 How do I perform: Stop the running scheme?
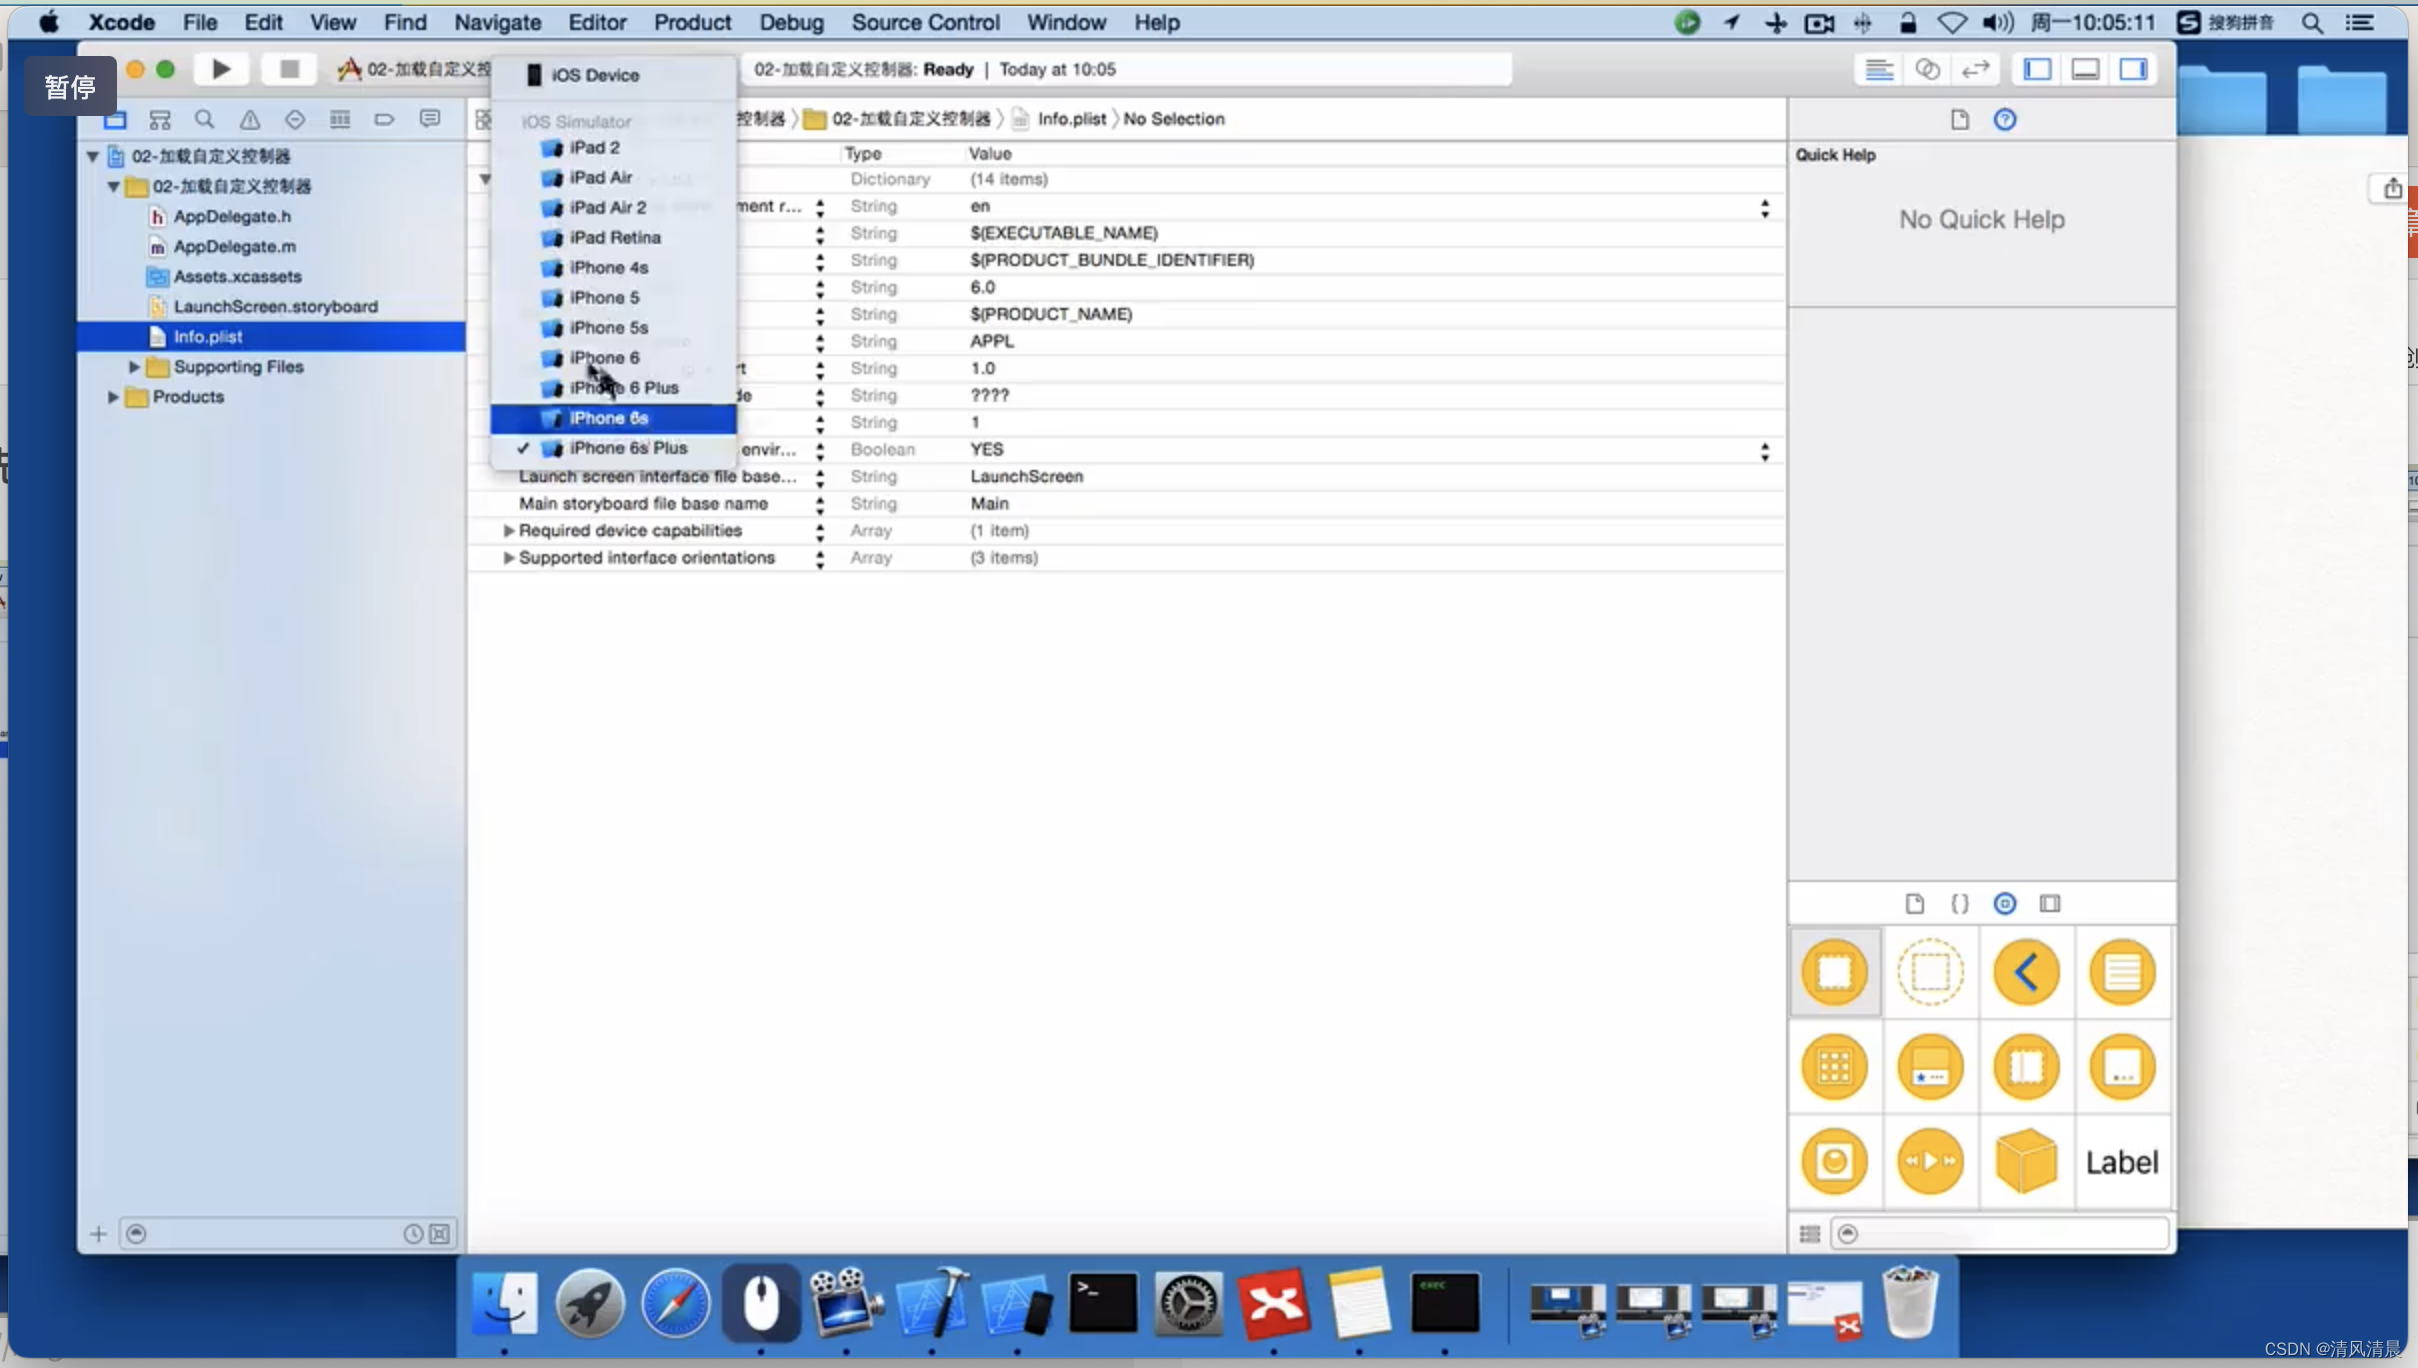click(x=289, y=69)
